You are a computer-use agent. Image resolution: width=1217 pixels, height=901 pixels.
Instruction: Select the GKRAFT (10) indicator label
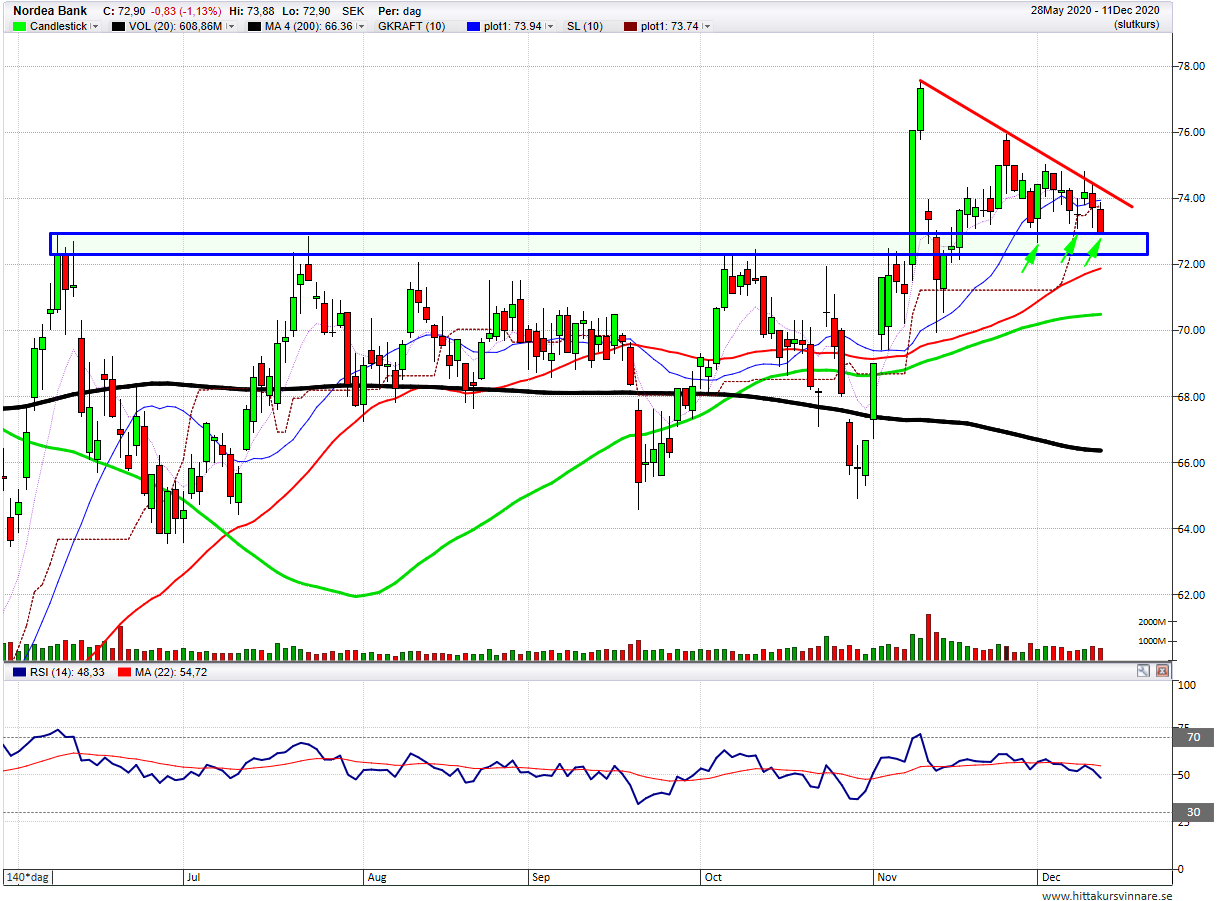pyautogui.click(x=412, y=26)
